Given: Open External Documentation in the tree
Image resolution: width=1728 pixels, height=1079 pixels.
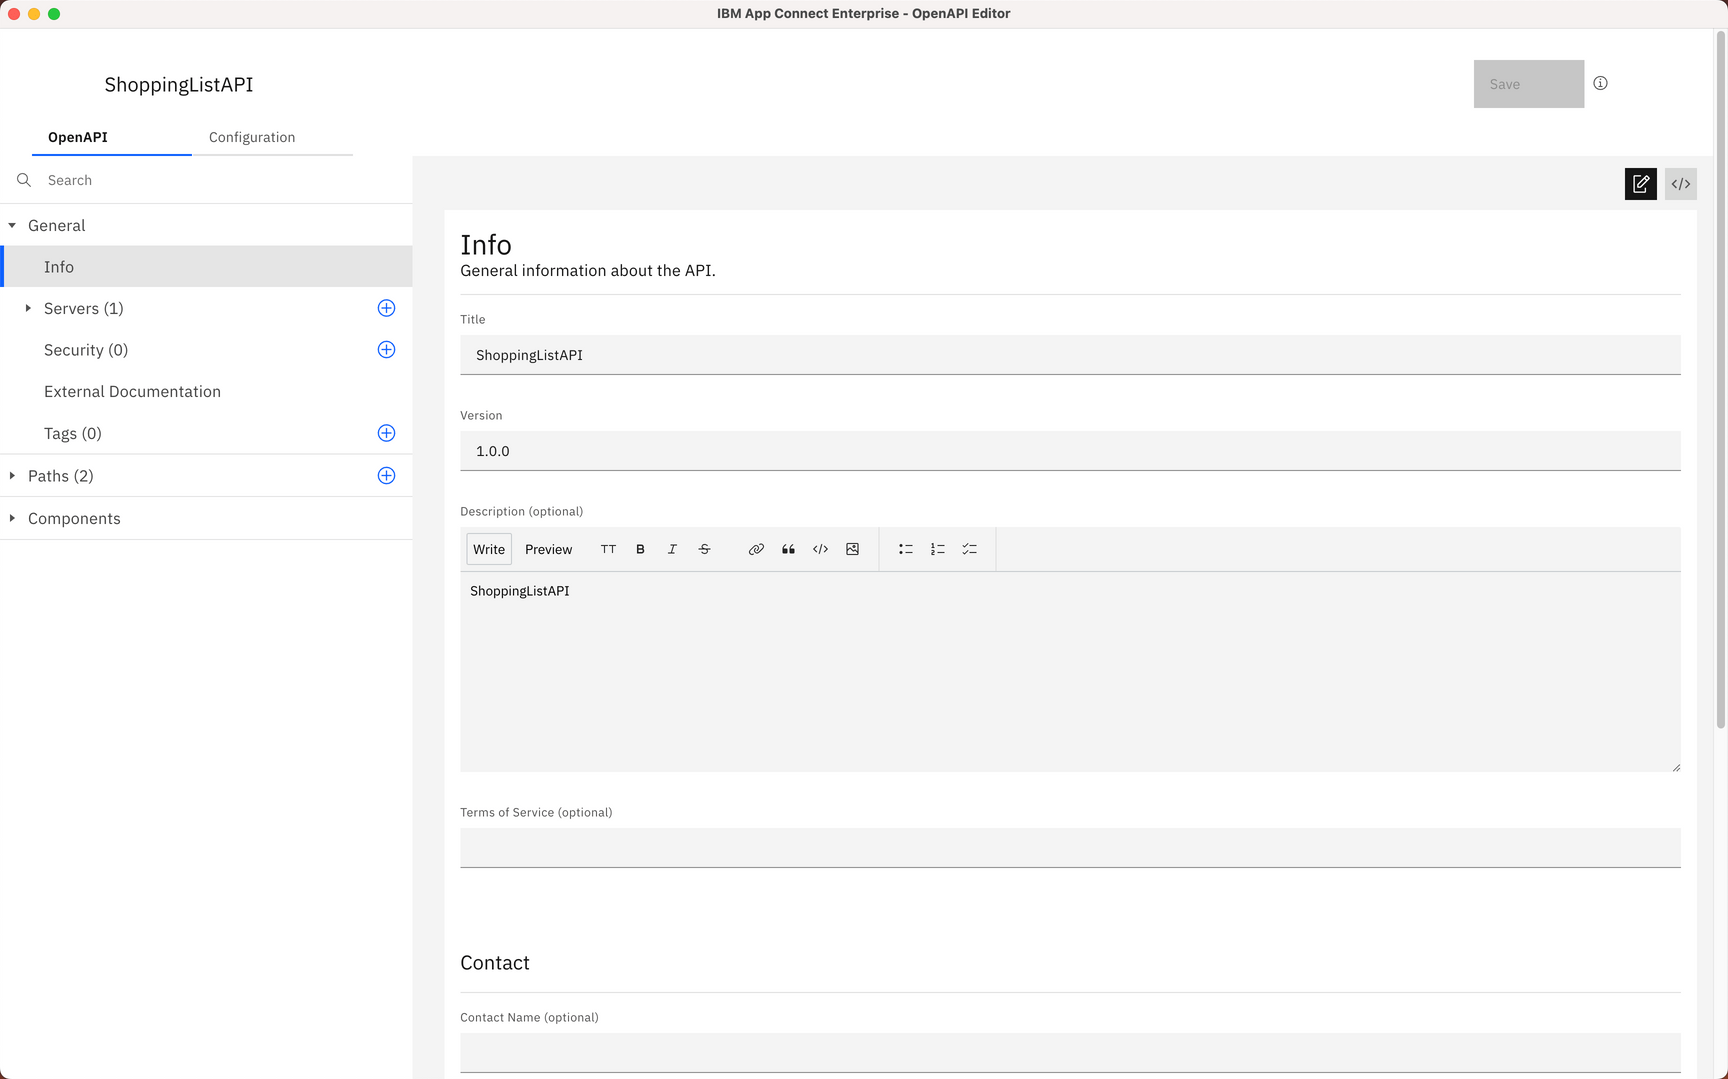Looking at the screenshot, I should pyautogui.click(x=132, y=392).
